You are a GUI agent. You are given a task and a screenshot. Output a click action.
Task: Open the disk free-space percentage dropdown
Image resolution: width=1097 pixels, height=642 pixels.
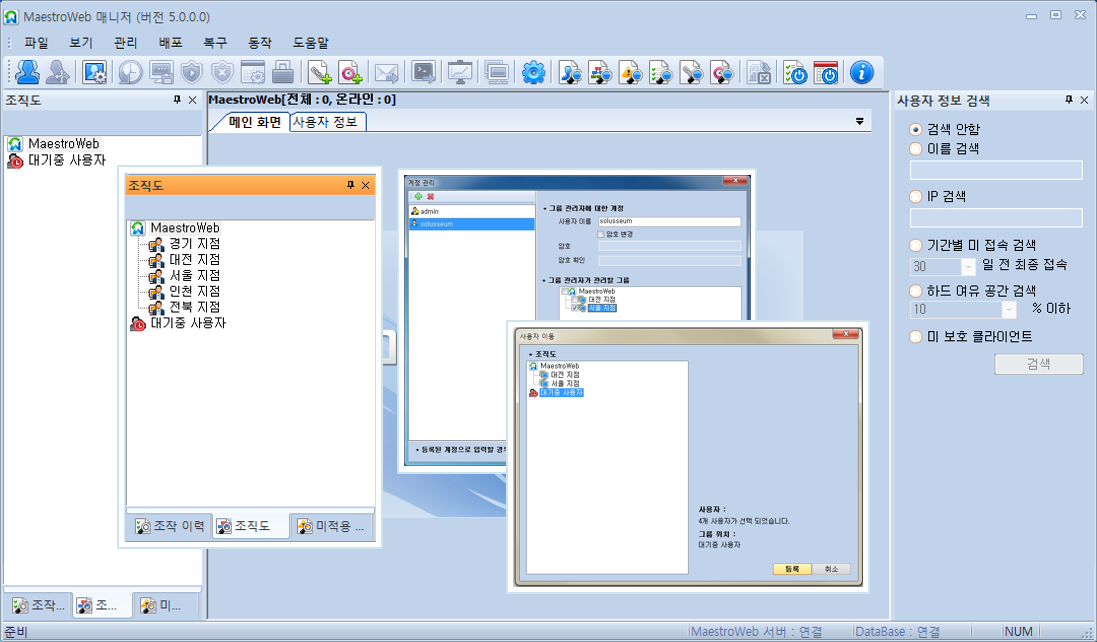coord(1008,310)
